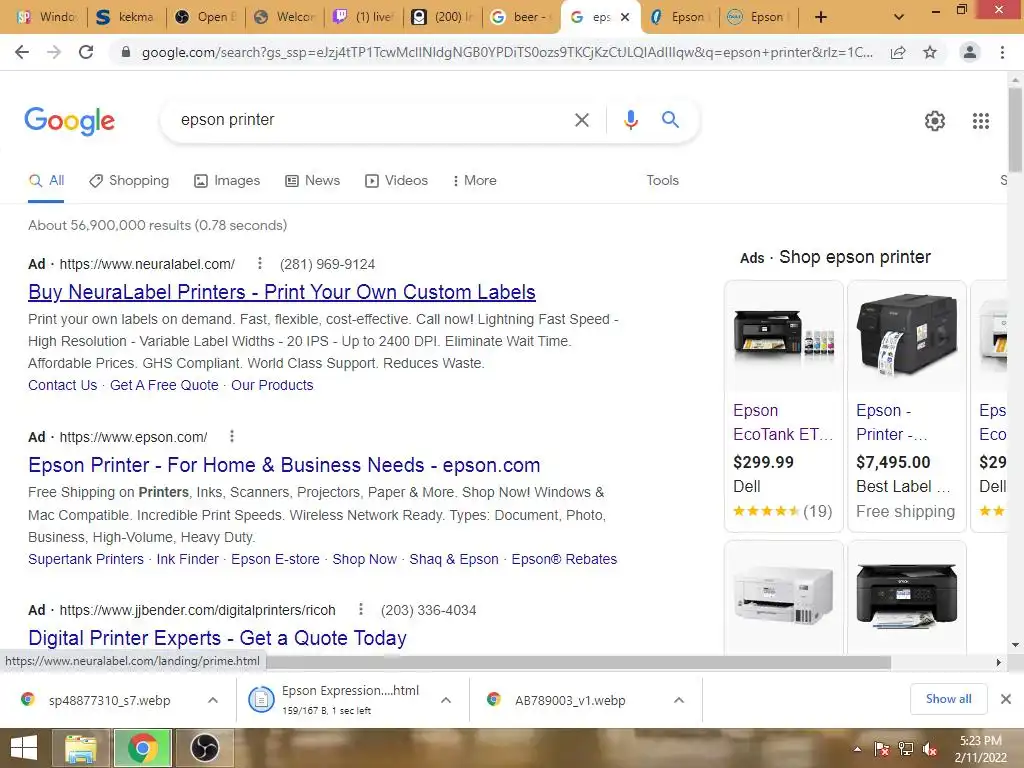The image size is (1024, 768).
Task: Open options for neuralabel.com ad
Action: (x=259, y=263)
